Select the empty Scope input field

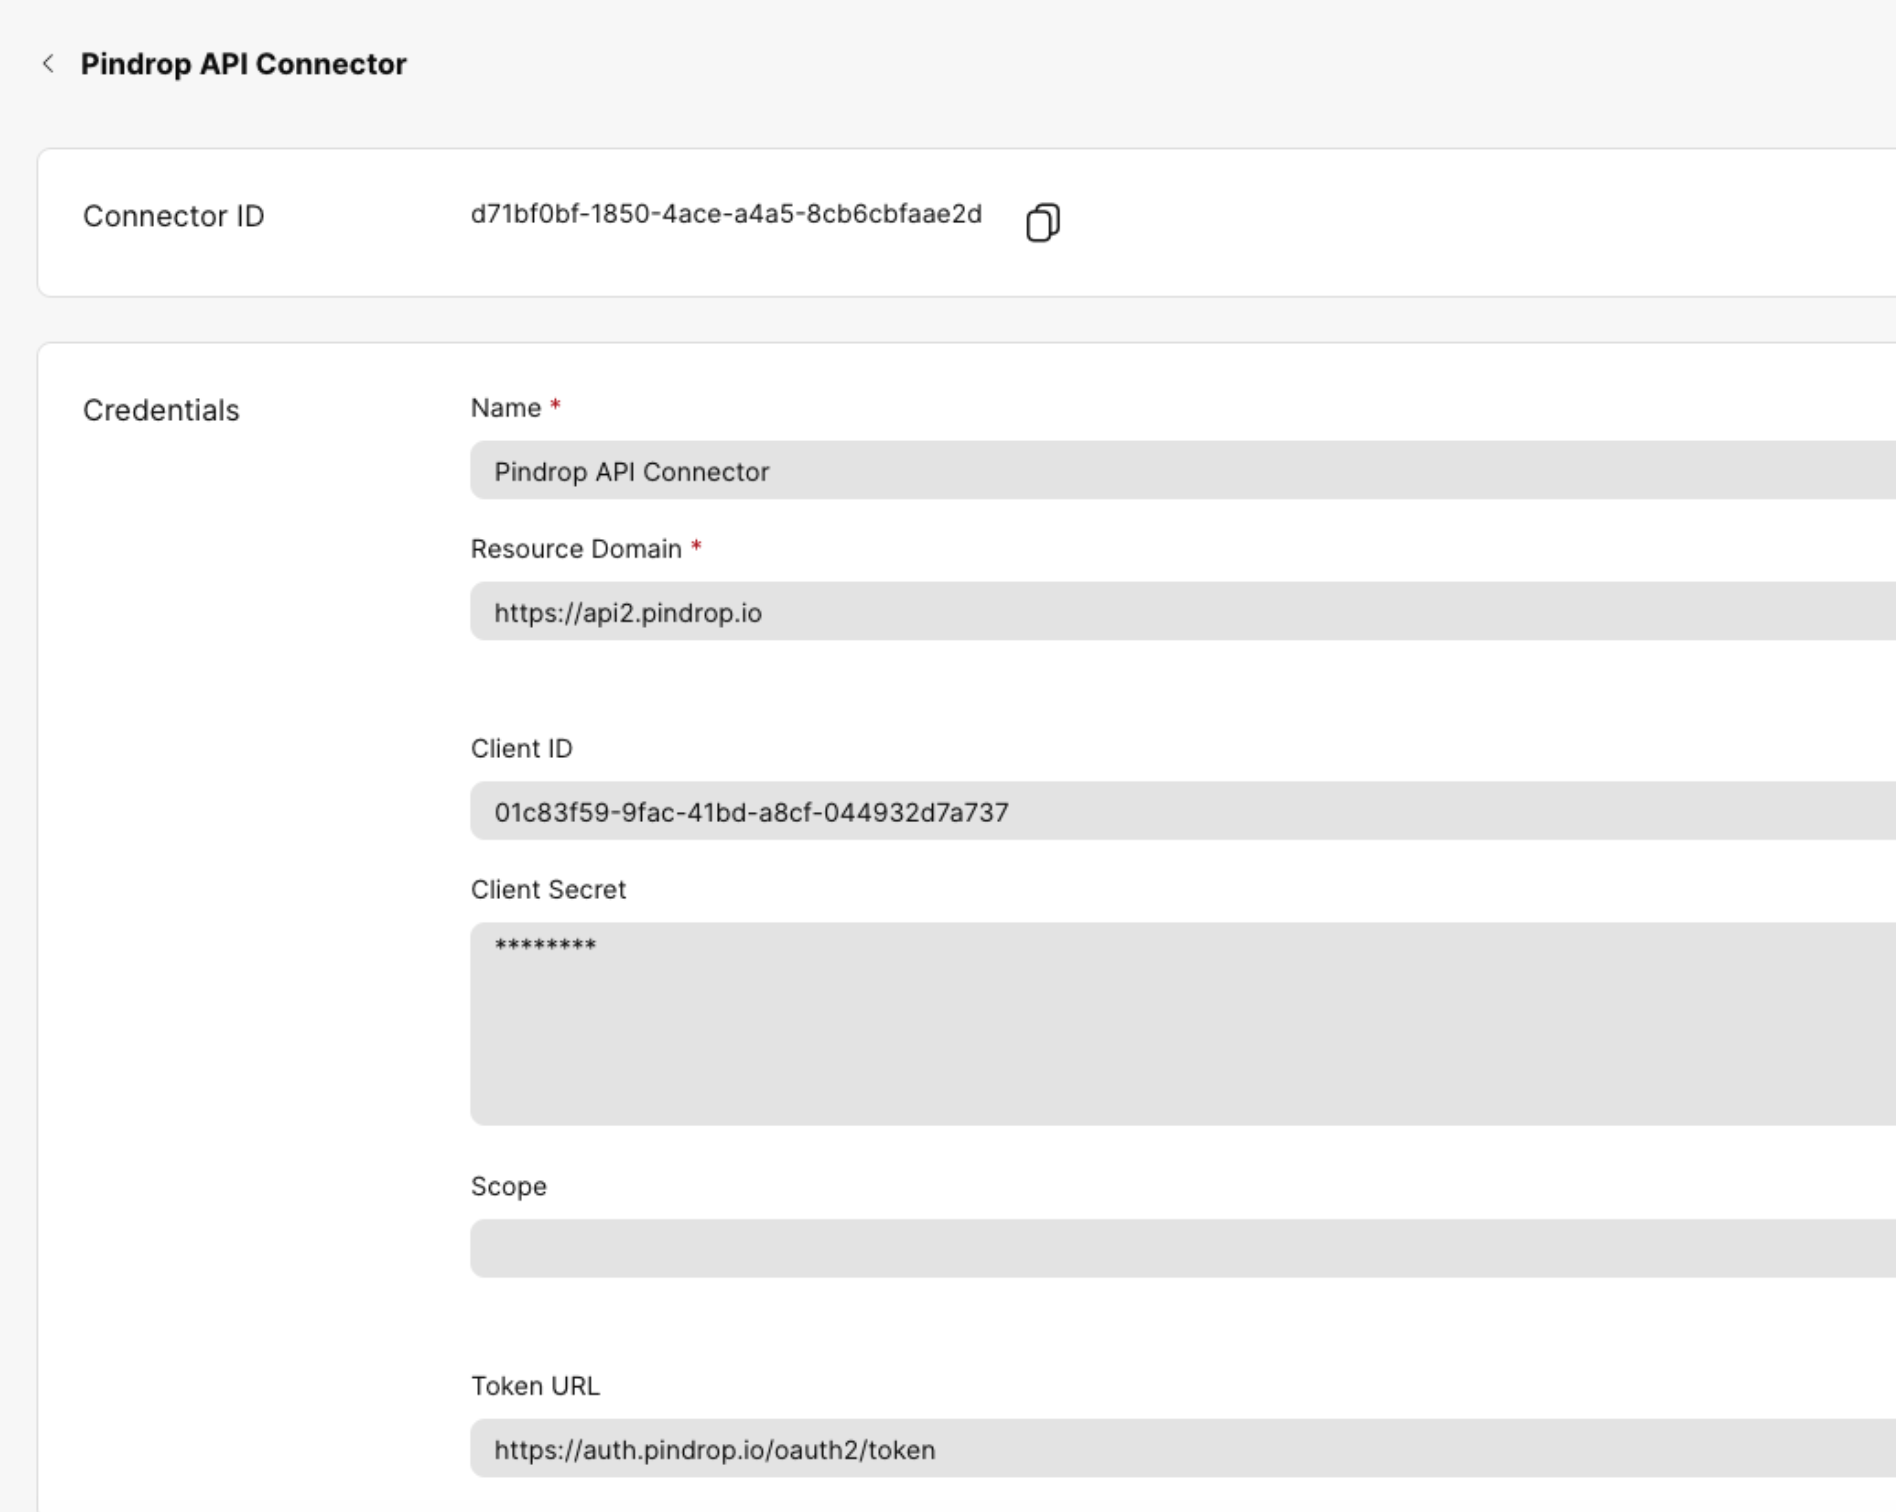coord(1183,1248)
